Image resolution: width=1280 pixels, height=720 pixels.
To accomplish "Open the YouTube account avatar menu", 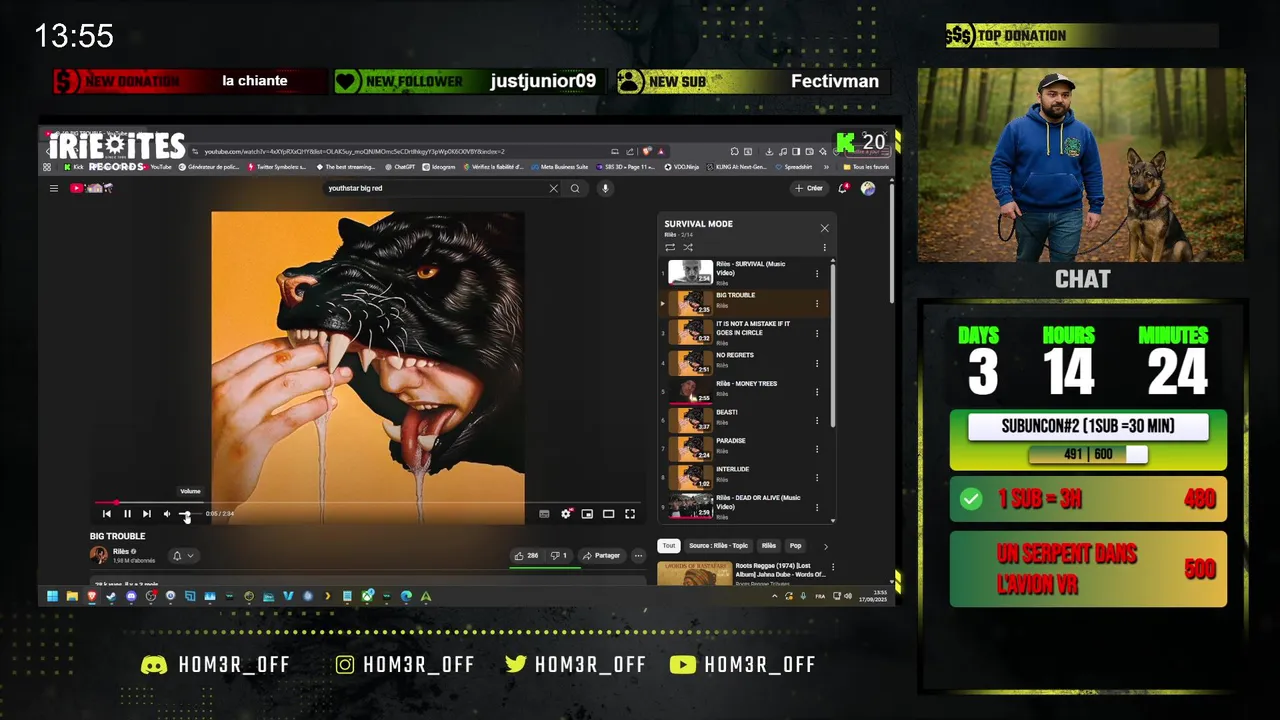I will [868, 188].
